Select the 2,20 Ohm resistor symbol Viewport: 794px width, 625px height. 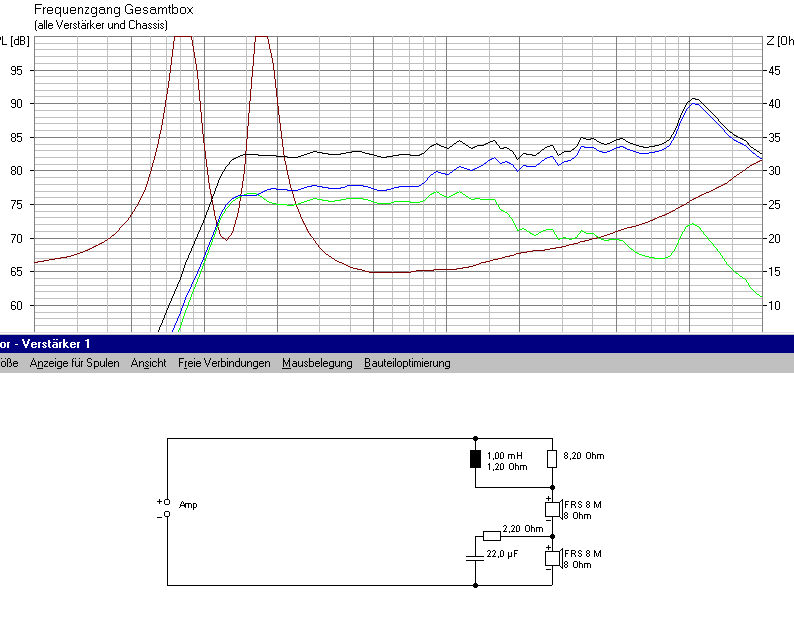(492, 536)
